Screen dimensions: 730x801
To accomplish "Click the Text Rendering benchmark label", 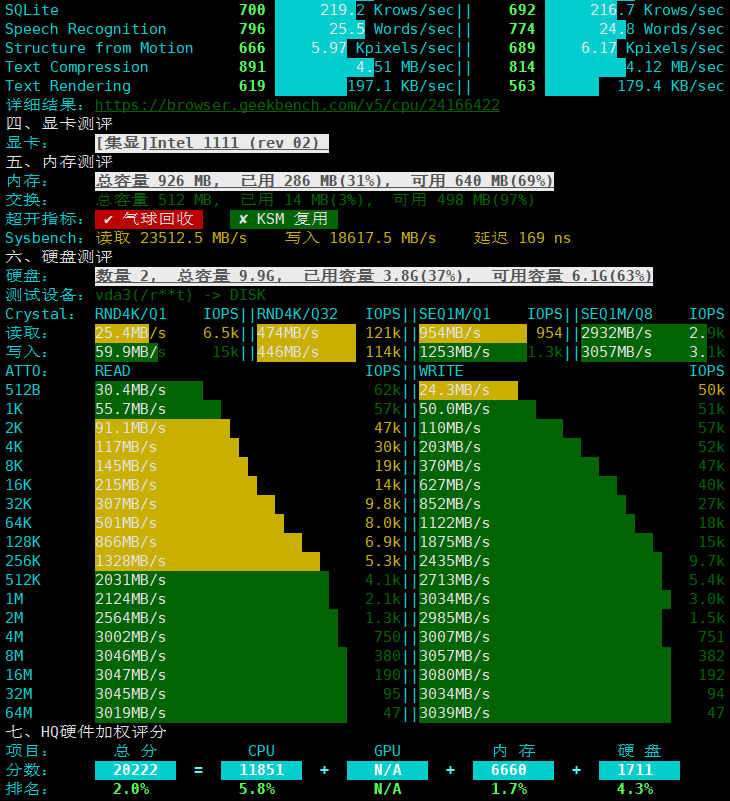I will click(68, 86).
